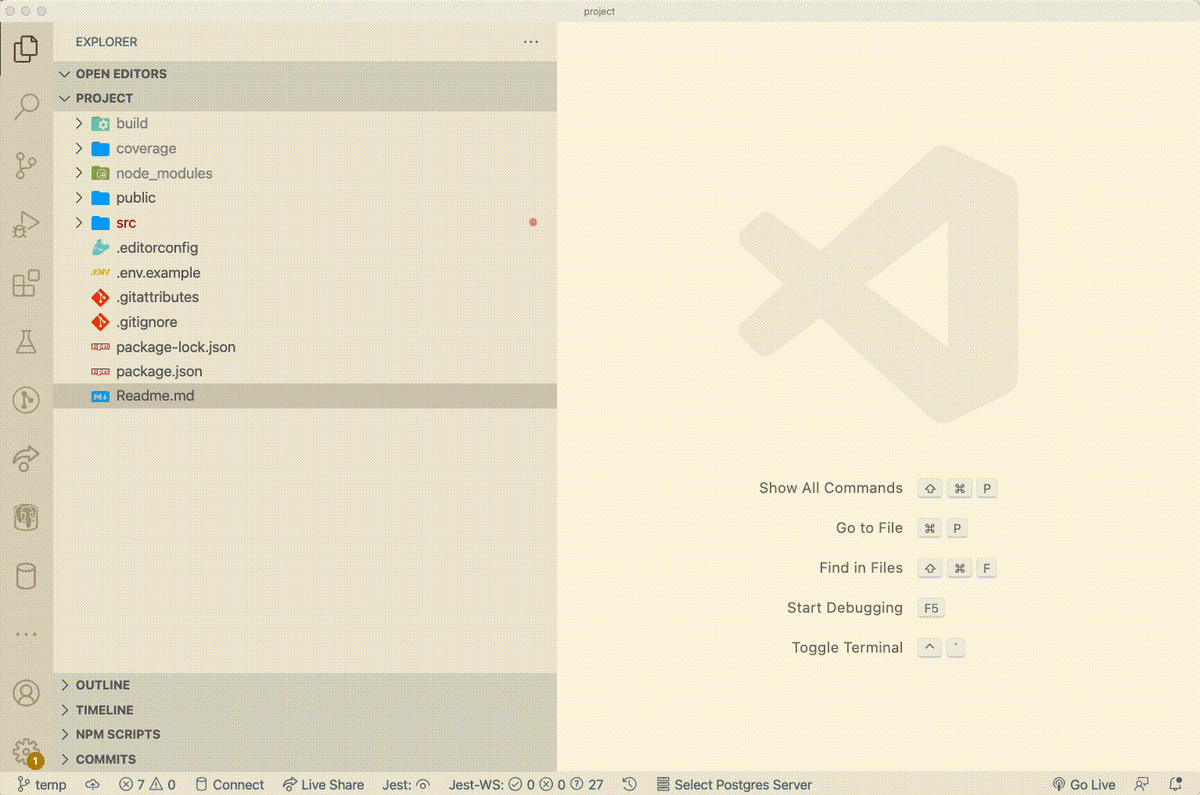
Task: Click the F5 key hint
Action: coord(931,608)
